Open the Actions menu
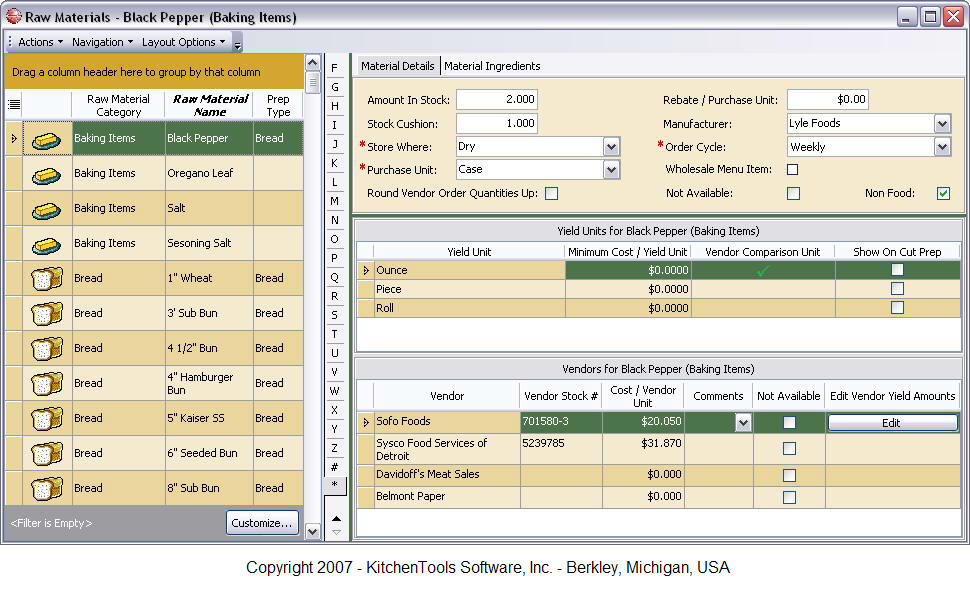970x594 pixels. click(40, 42)
